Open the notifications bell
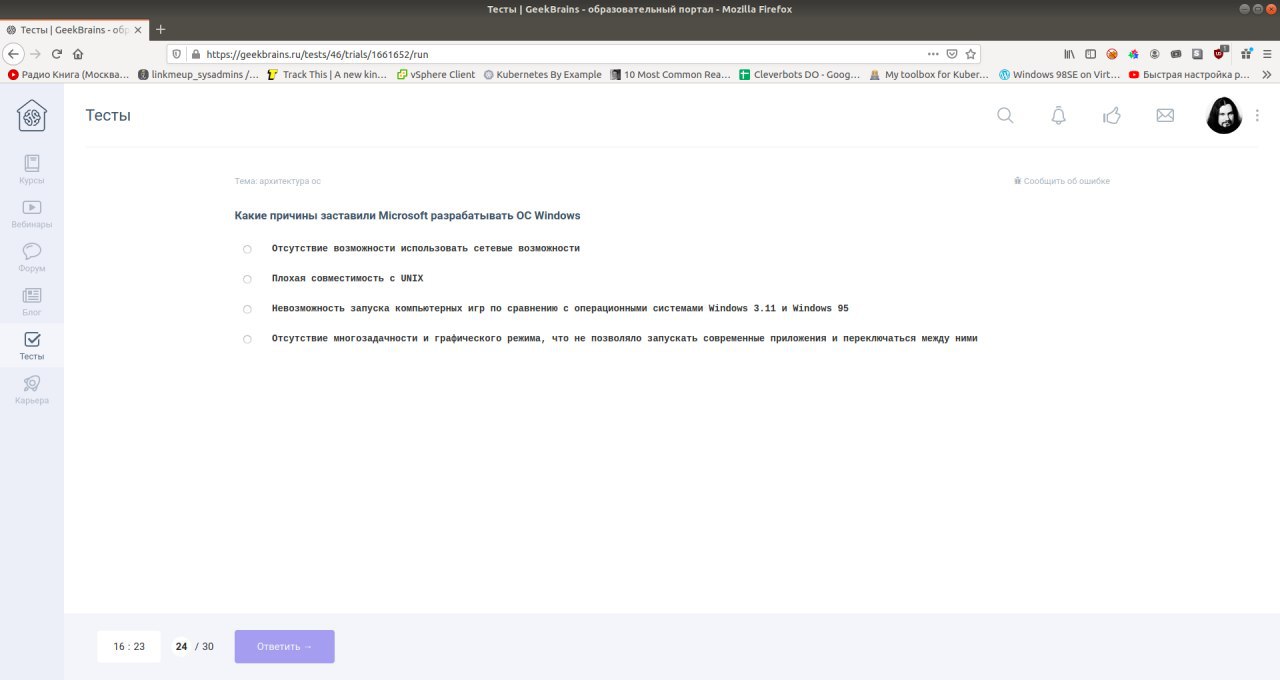The image size is (1280, 680). point(1058,115)
